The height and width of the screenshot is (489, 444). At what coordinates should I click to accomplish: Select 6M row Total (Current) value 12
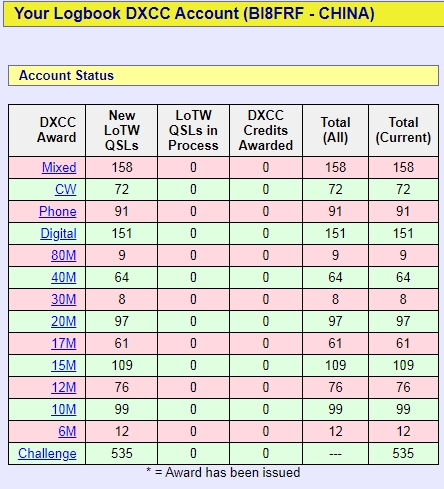(403, 431)
